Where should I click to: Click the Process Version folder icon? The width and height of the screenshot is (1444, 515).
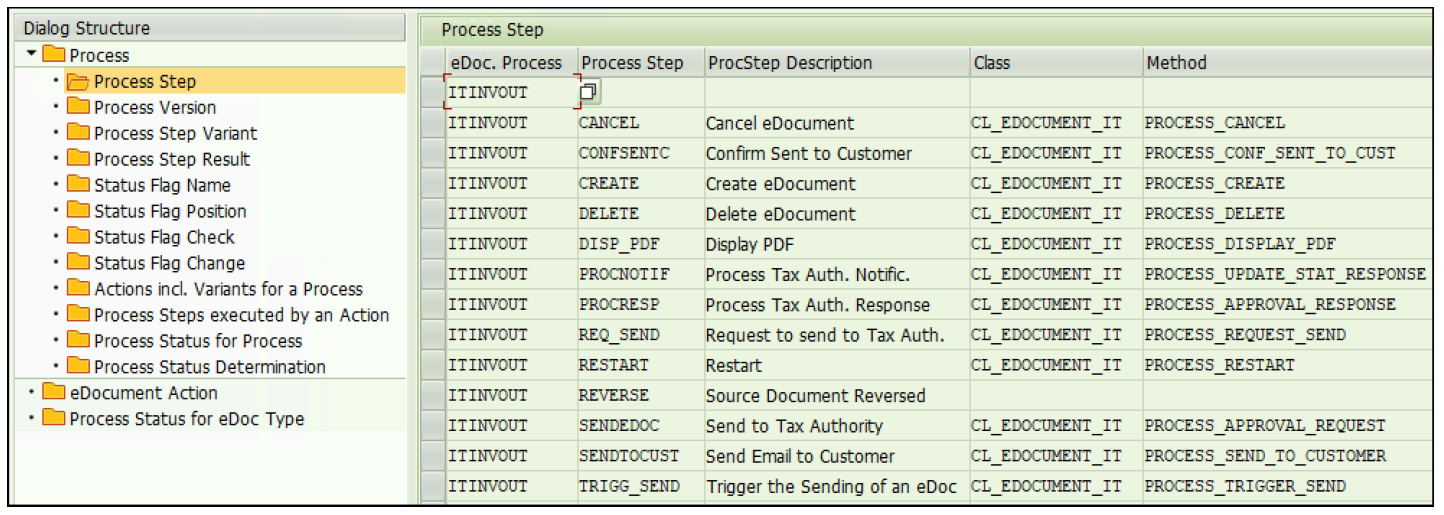(78, 107)
